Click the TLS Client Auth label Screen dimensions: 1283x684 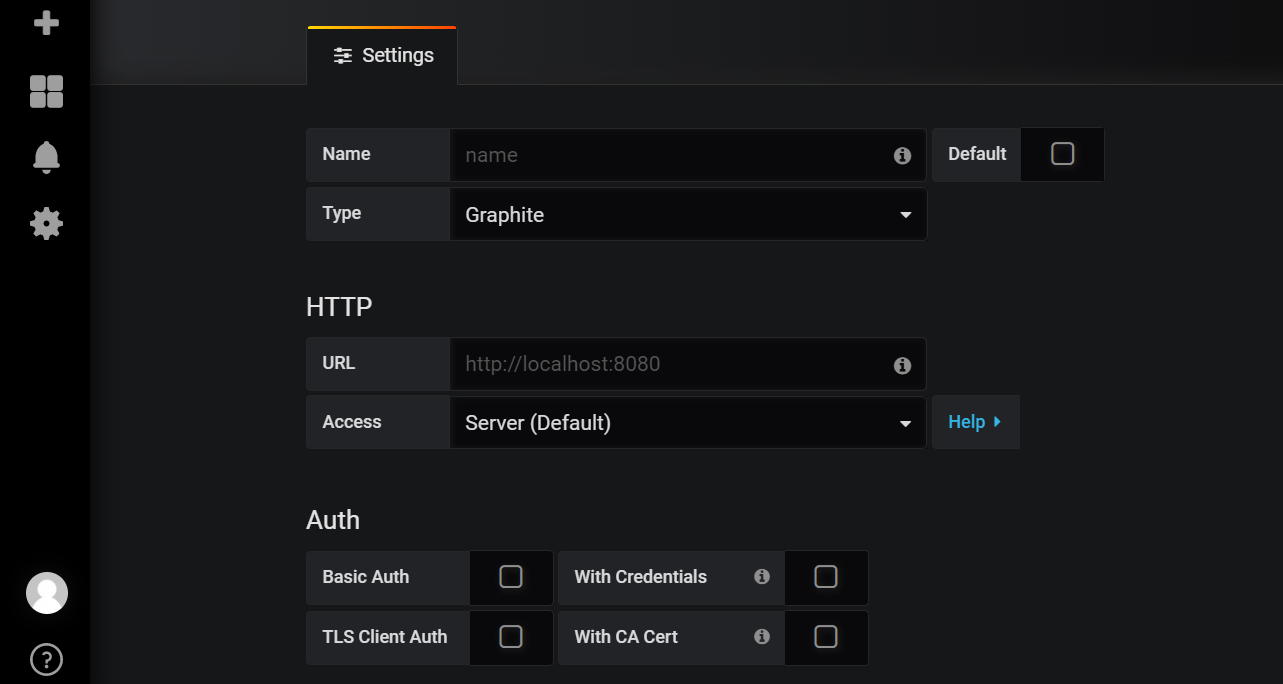(x=385, y=637)
